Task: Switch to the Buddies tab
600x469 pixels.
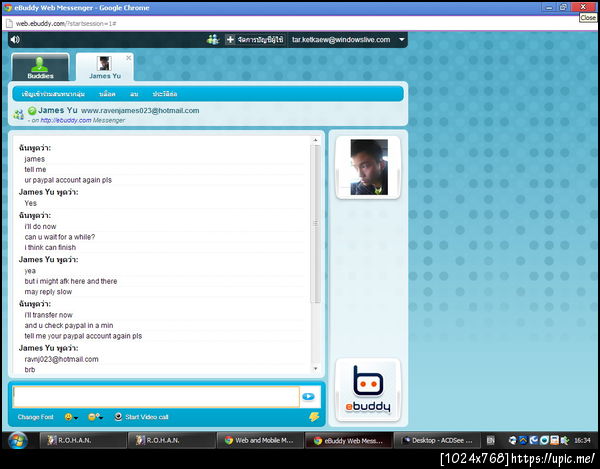Action: 40,67
